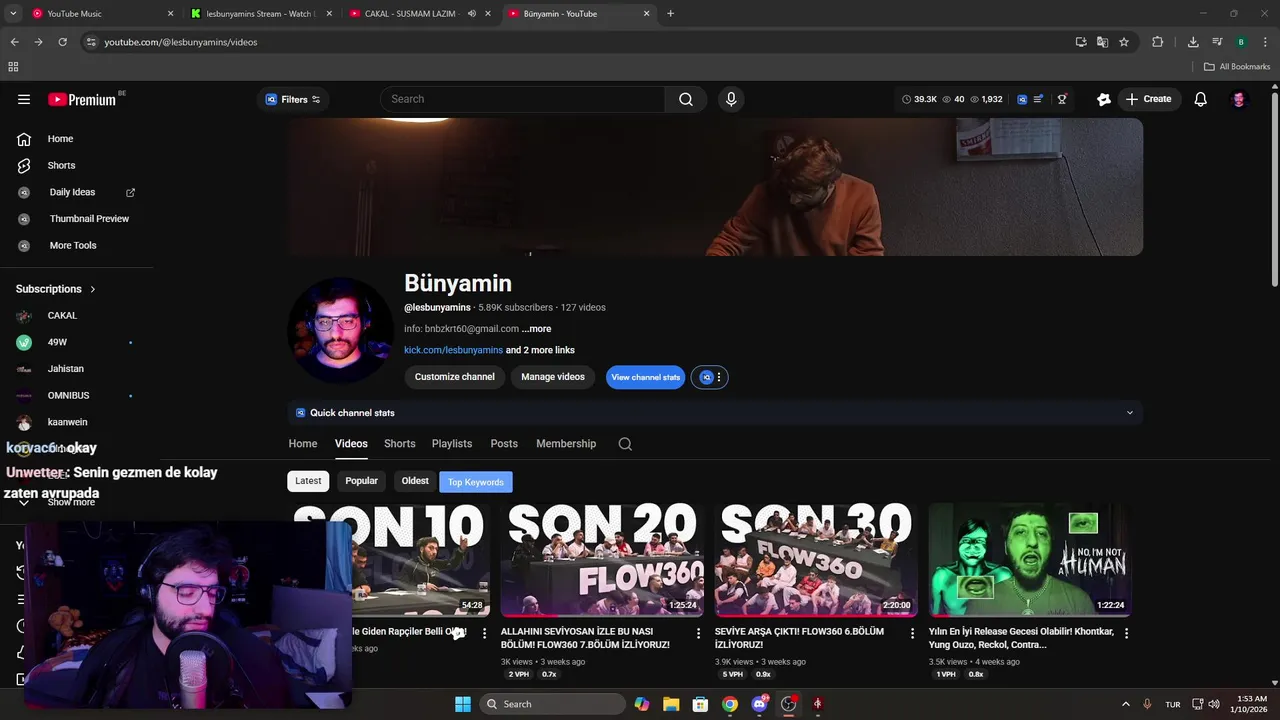This screenshot has height=720, width=1280.
Task: Click the YouTube search input field
Action: tap(522, 99)
